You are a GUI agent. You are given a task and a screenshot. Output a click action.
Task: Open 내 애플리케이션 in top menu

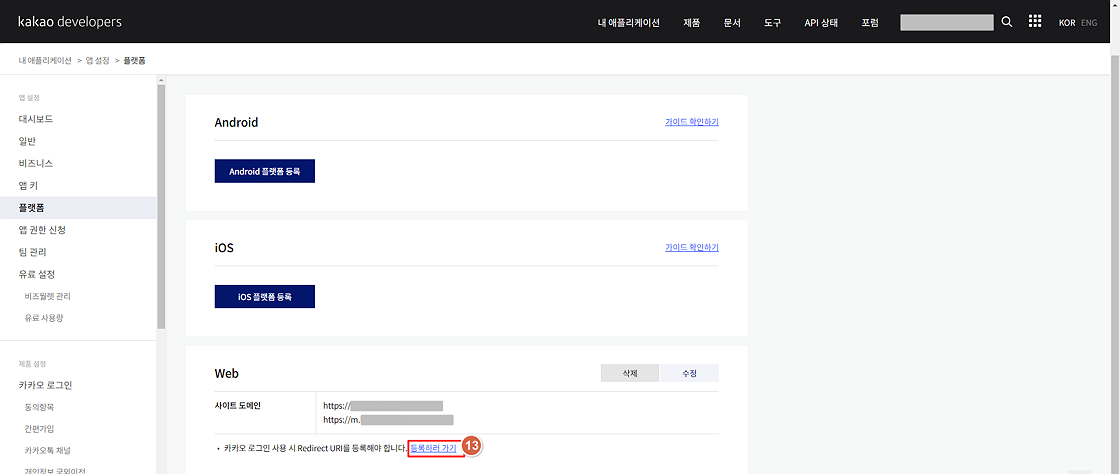629,23
